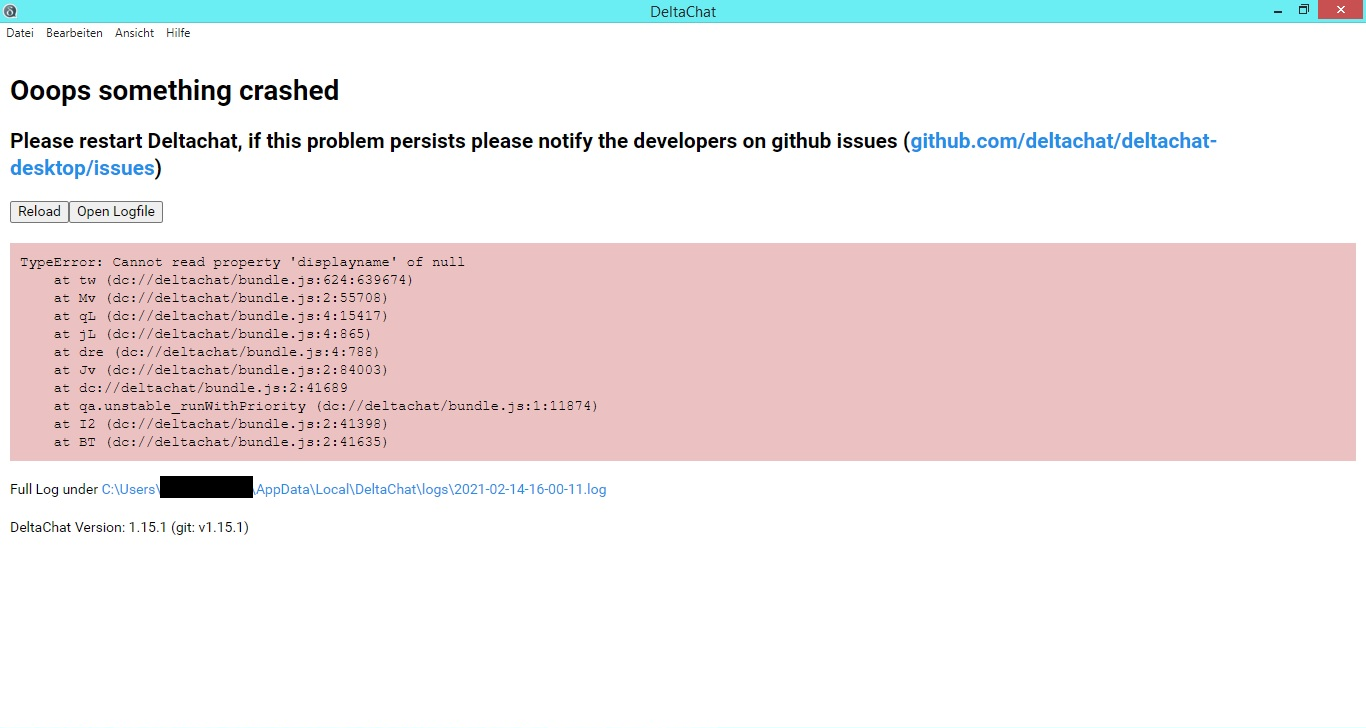
Task: Open the Bearbeiten menu
Action: [74, 33]
